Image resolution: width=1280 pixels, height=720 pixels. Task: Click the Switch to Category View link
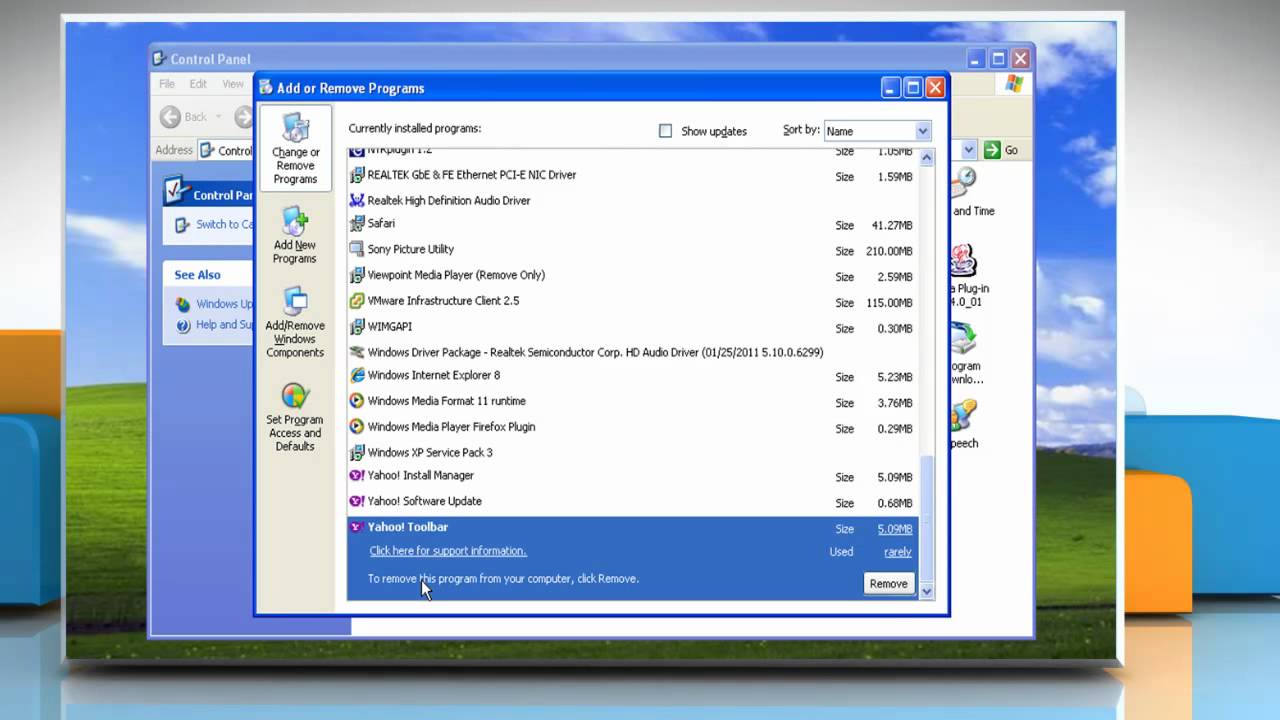225,224
